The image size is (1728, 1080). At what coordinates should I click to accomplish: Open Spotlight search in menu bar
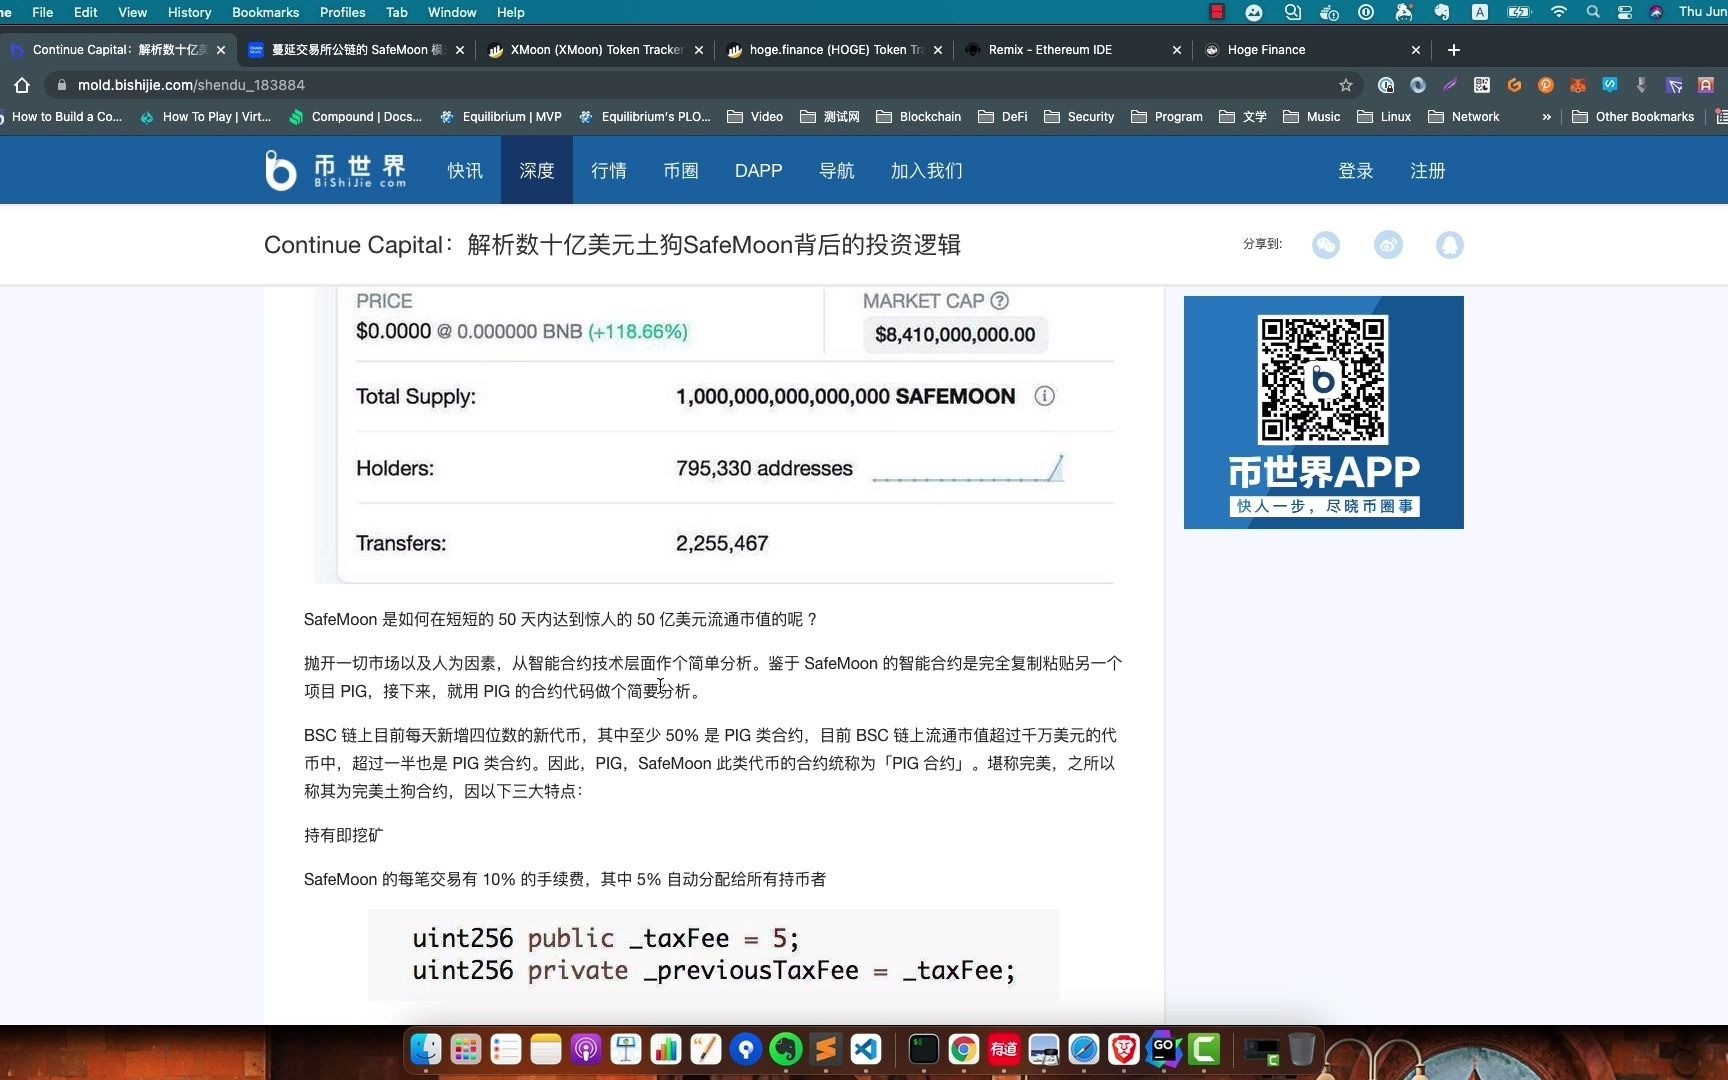1593,12
